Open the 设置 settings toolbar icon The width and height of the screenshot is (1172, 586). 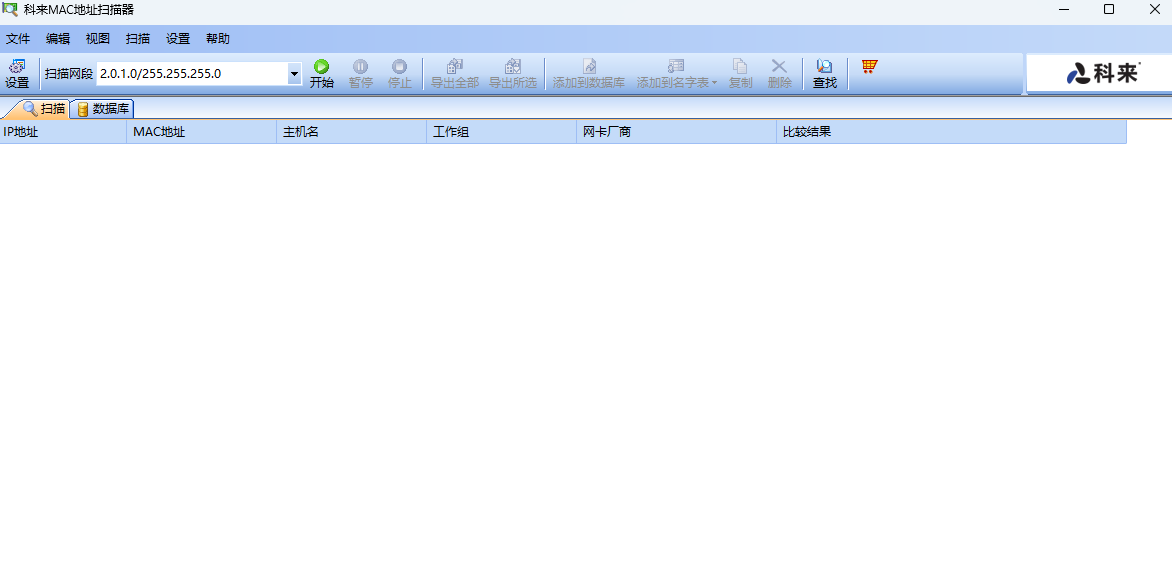(x=17, y=74)
